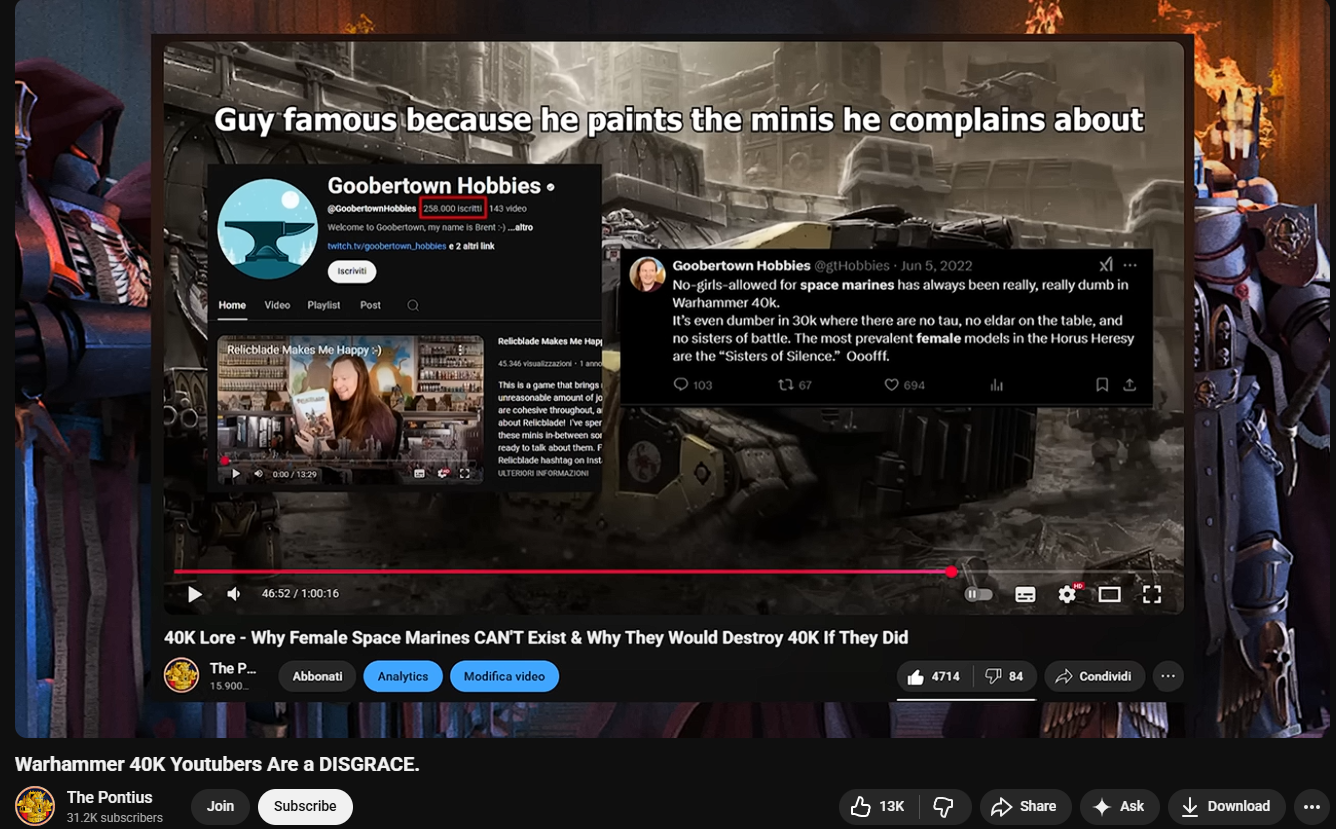
Task: Click the tweet's heart icon showing 694
Action: [x=891, y=385]
